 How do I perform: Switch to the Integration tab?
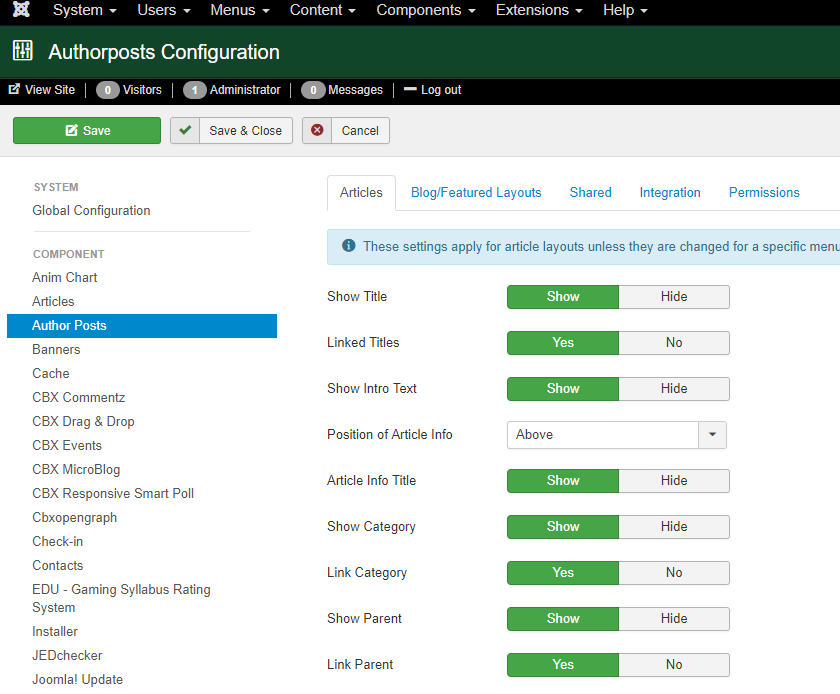coord(670,192)
